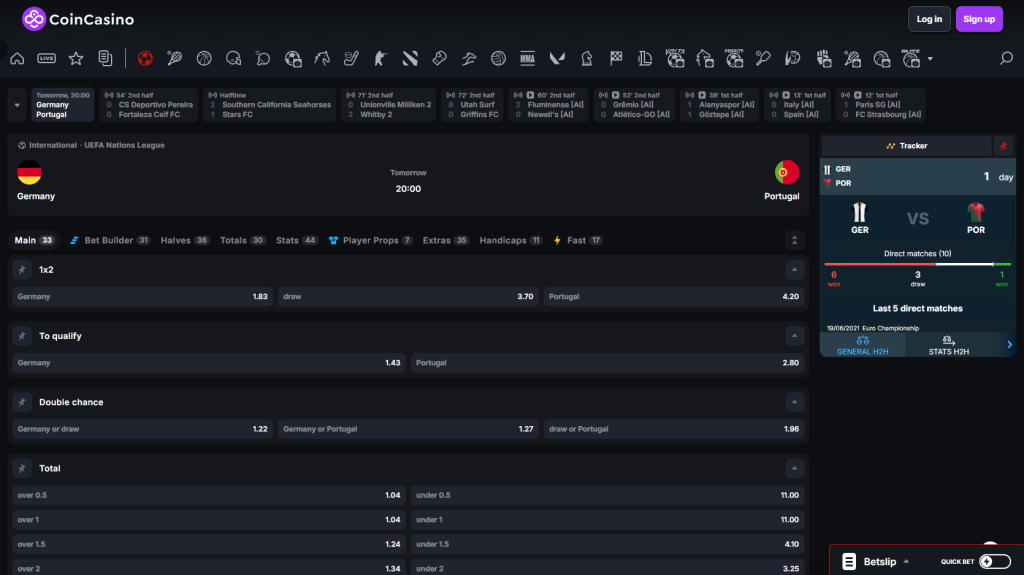
Task: Collapse the Total market section
Action: [x=794, y=468]
